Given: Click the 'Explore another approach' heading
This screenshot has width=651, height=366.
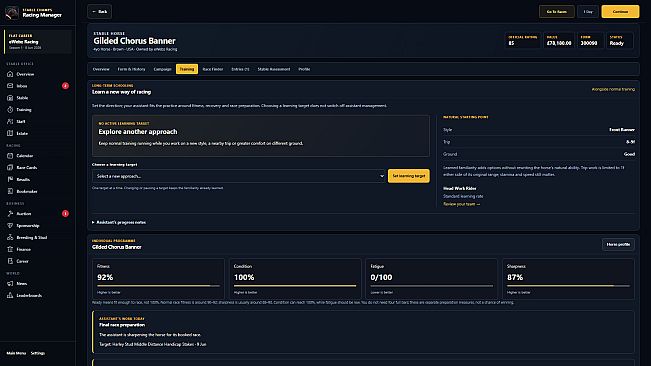Looking at the screenshot, I should pyautogui.click(x=138, y=132).
